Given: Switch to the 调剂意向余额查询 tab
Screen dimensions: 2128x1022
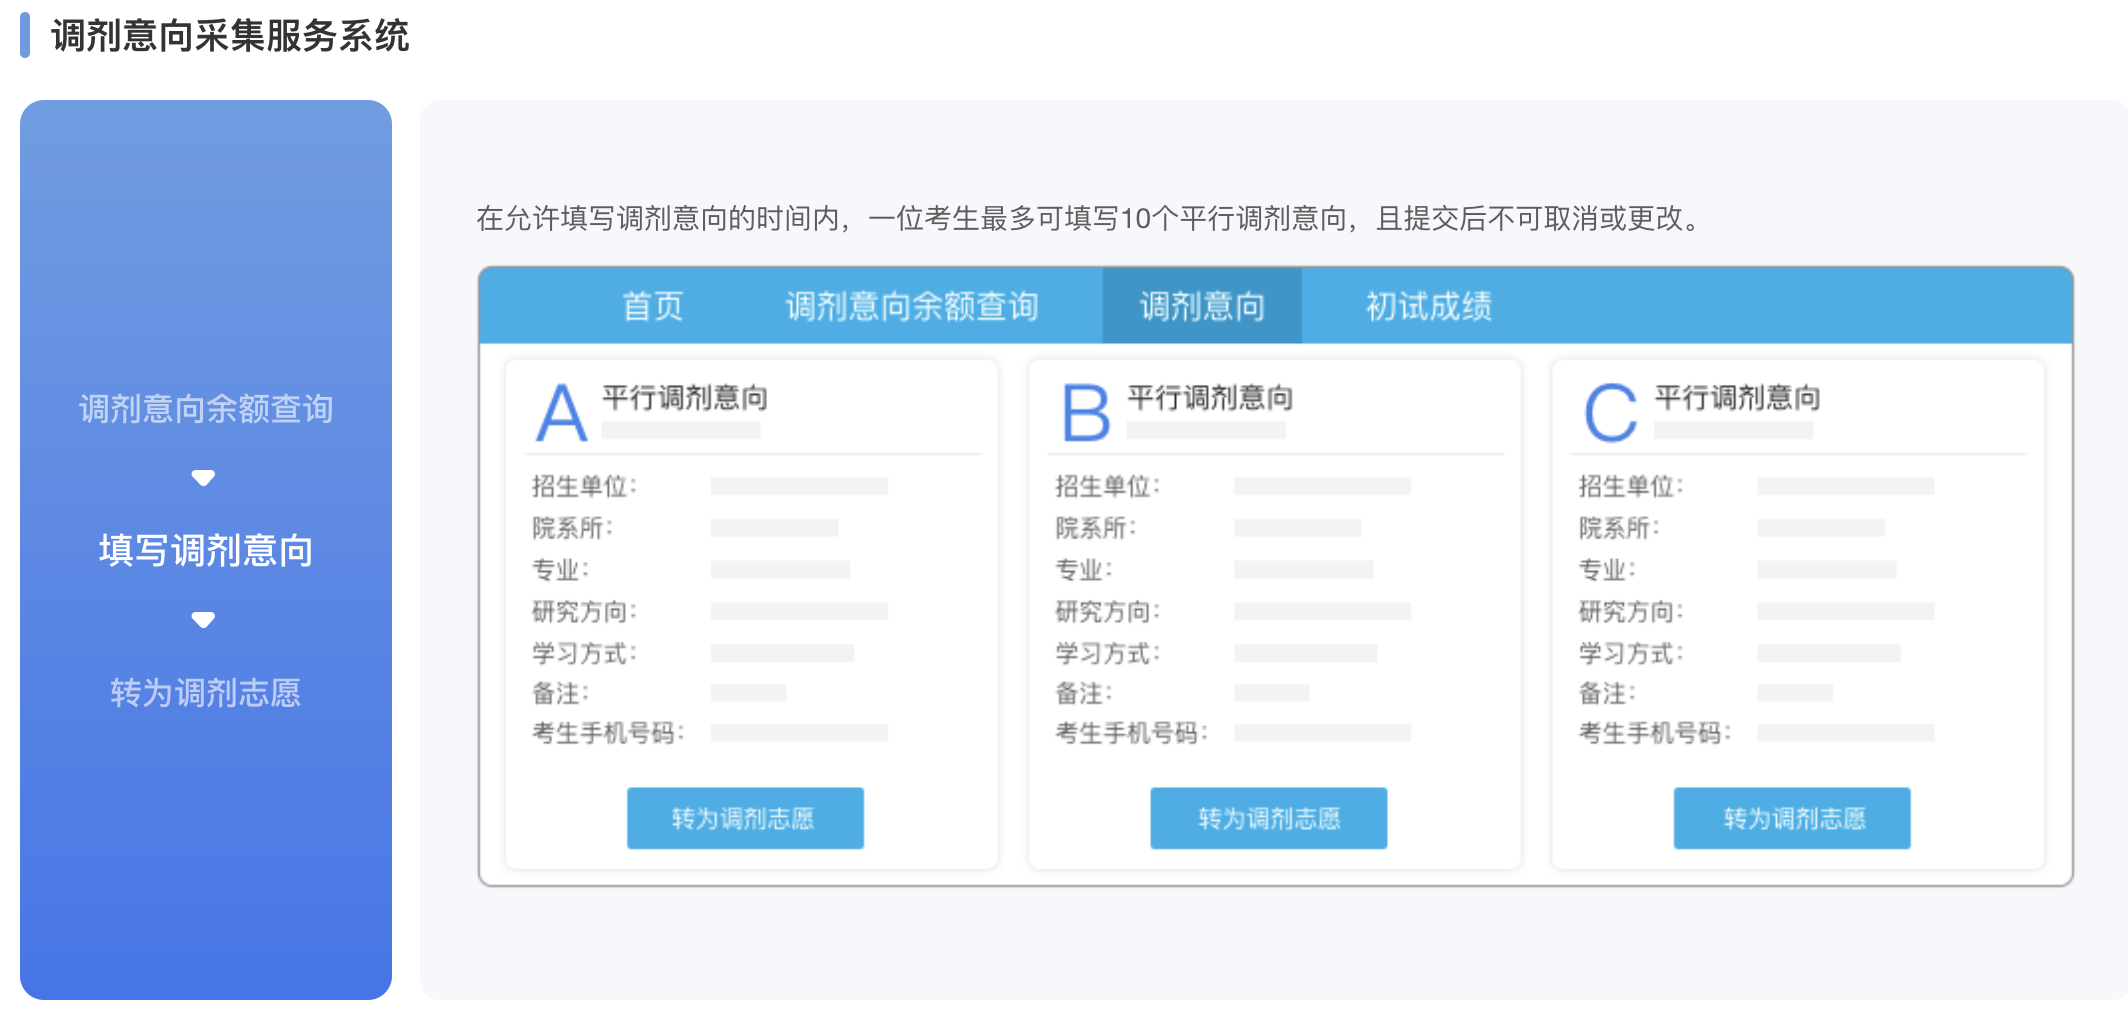Looking at the screenshot, I should pyautogui.click(x=911, y=306).
